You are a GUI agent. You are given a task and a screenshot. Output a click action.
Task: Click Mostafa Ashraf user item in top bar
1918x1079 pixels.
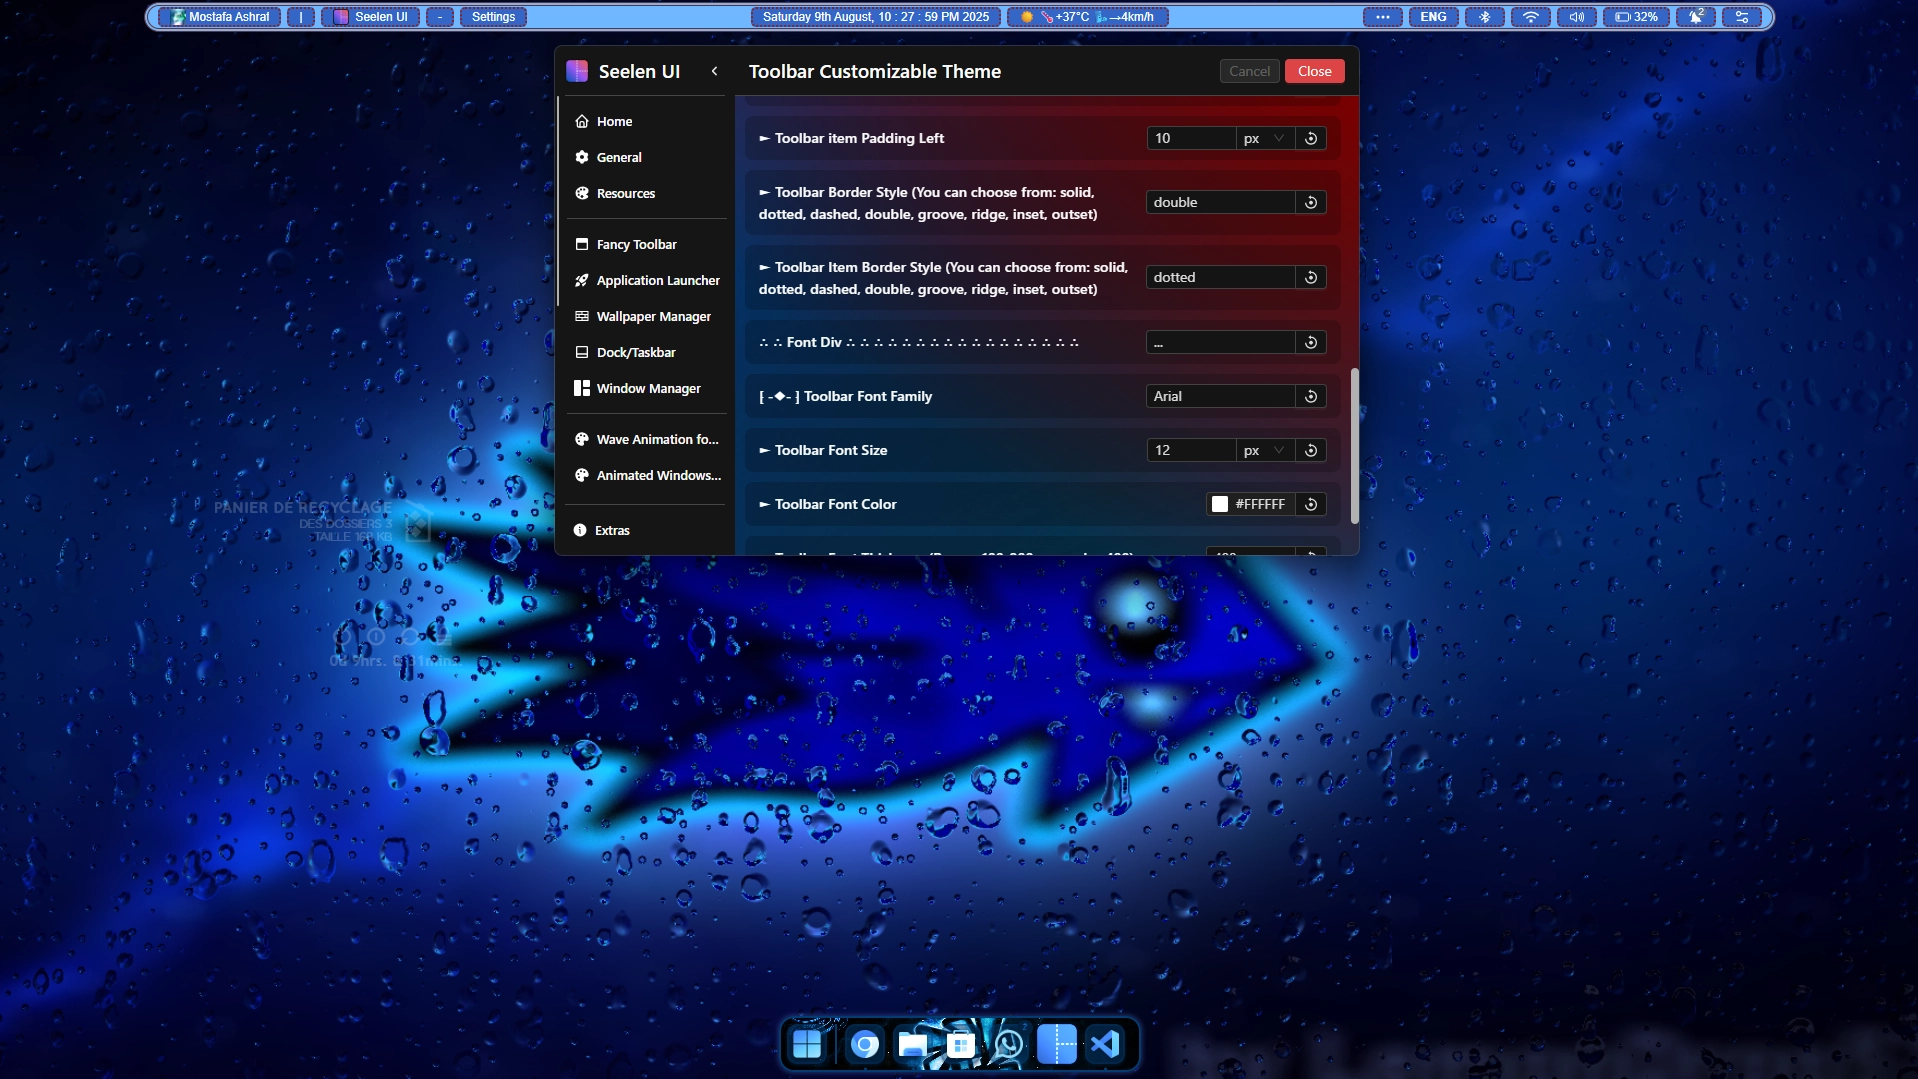[x=220, y=17]
